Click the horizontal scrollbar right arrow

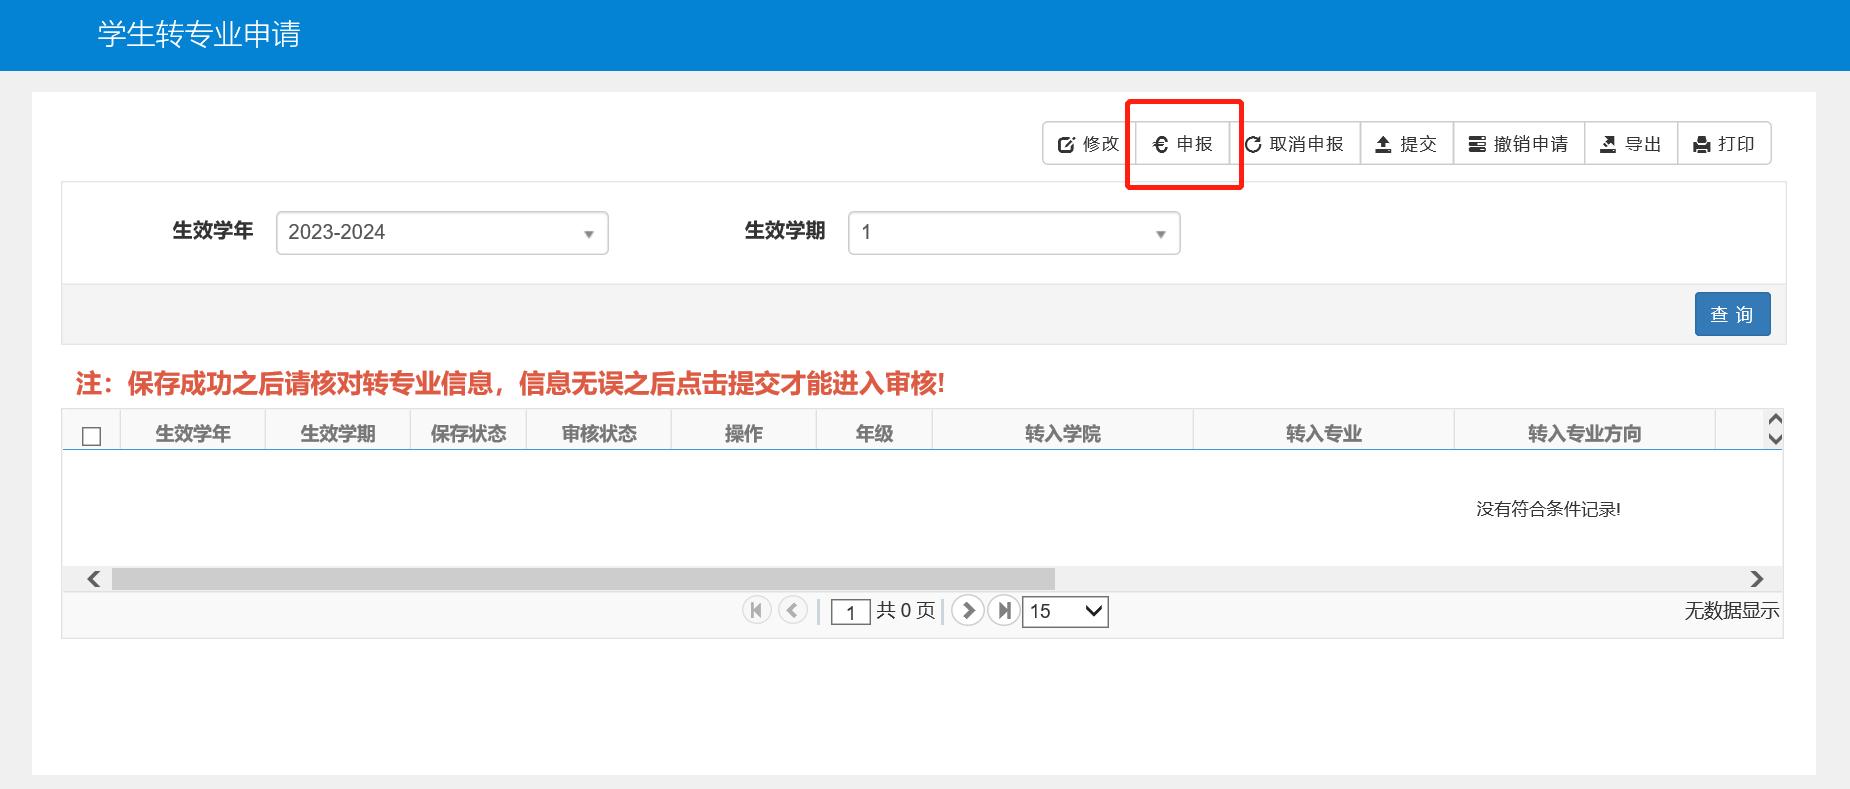[1757, 579]
